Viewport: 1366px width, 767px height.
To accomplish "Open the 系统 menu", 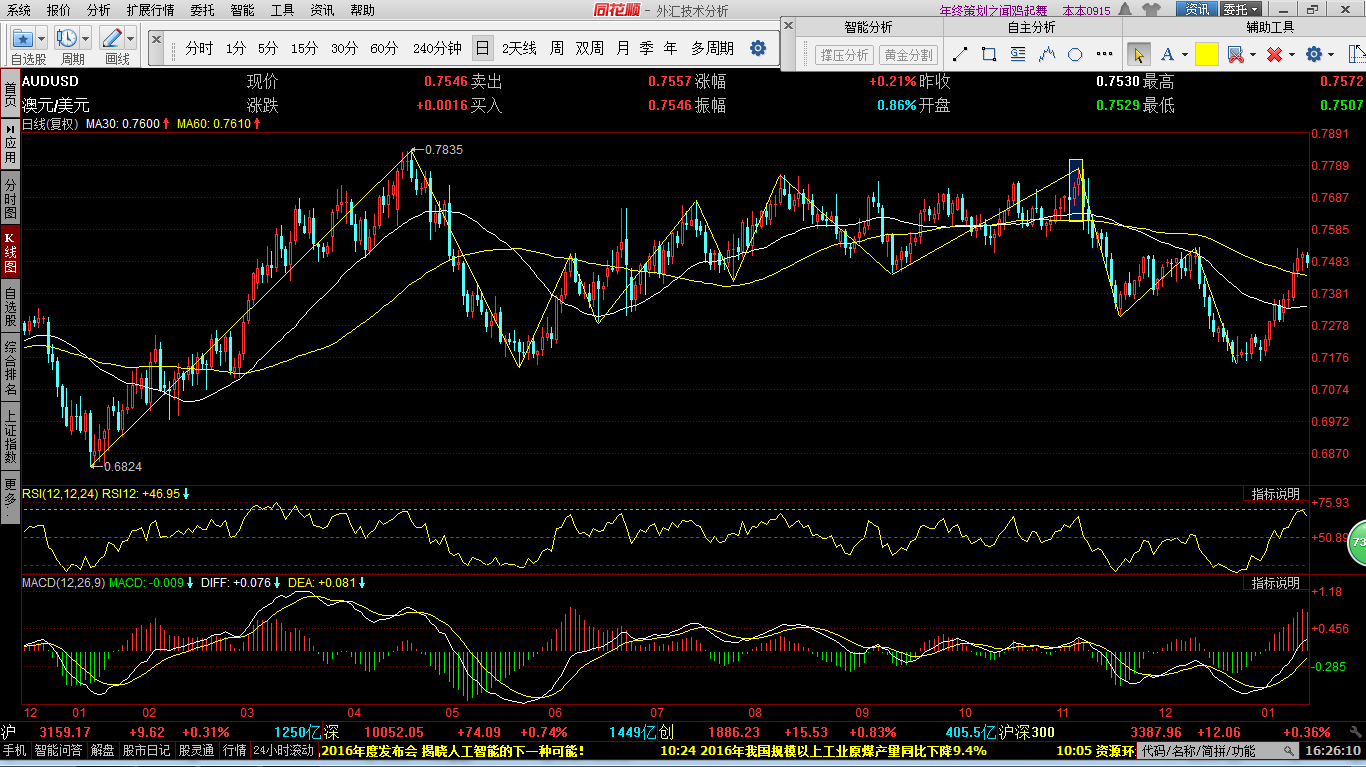I will coord(19,10).
